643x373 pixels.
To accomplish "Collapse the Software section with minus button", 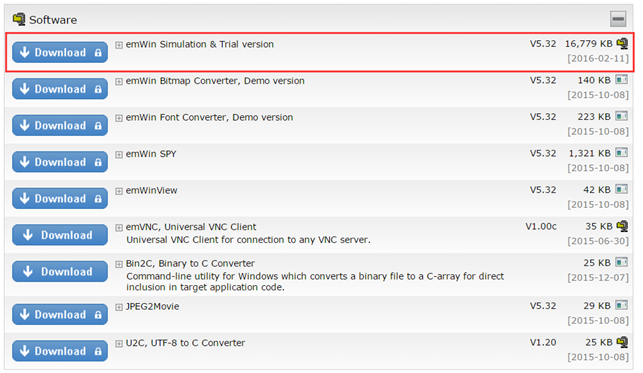I will 618,19.
